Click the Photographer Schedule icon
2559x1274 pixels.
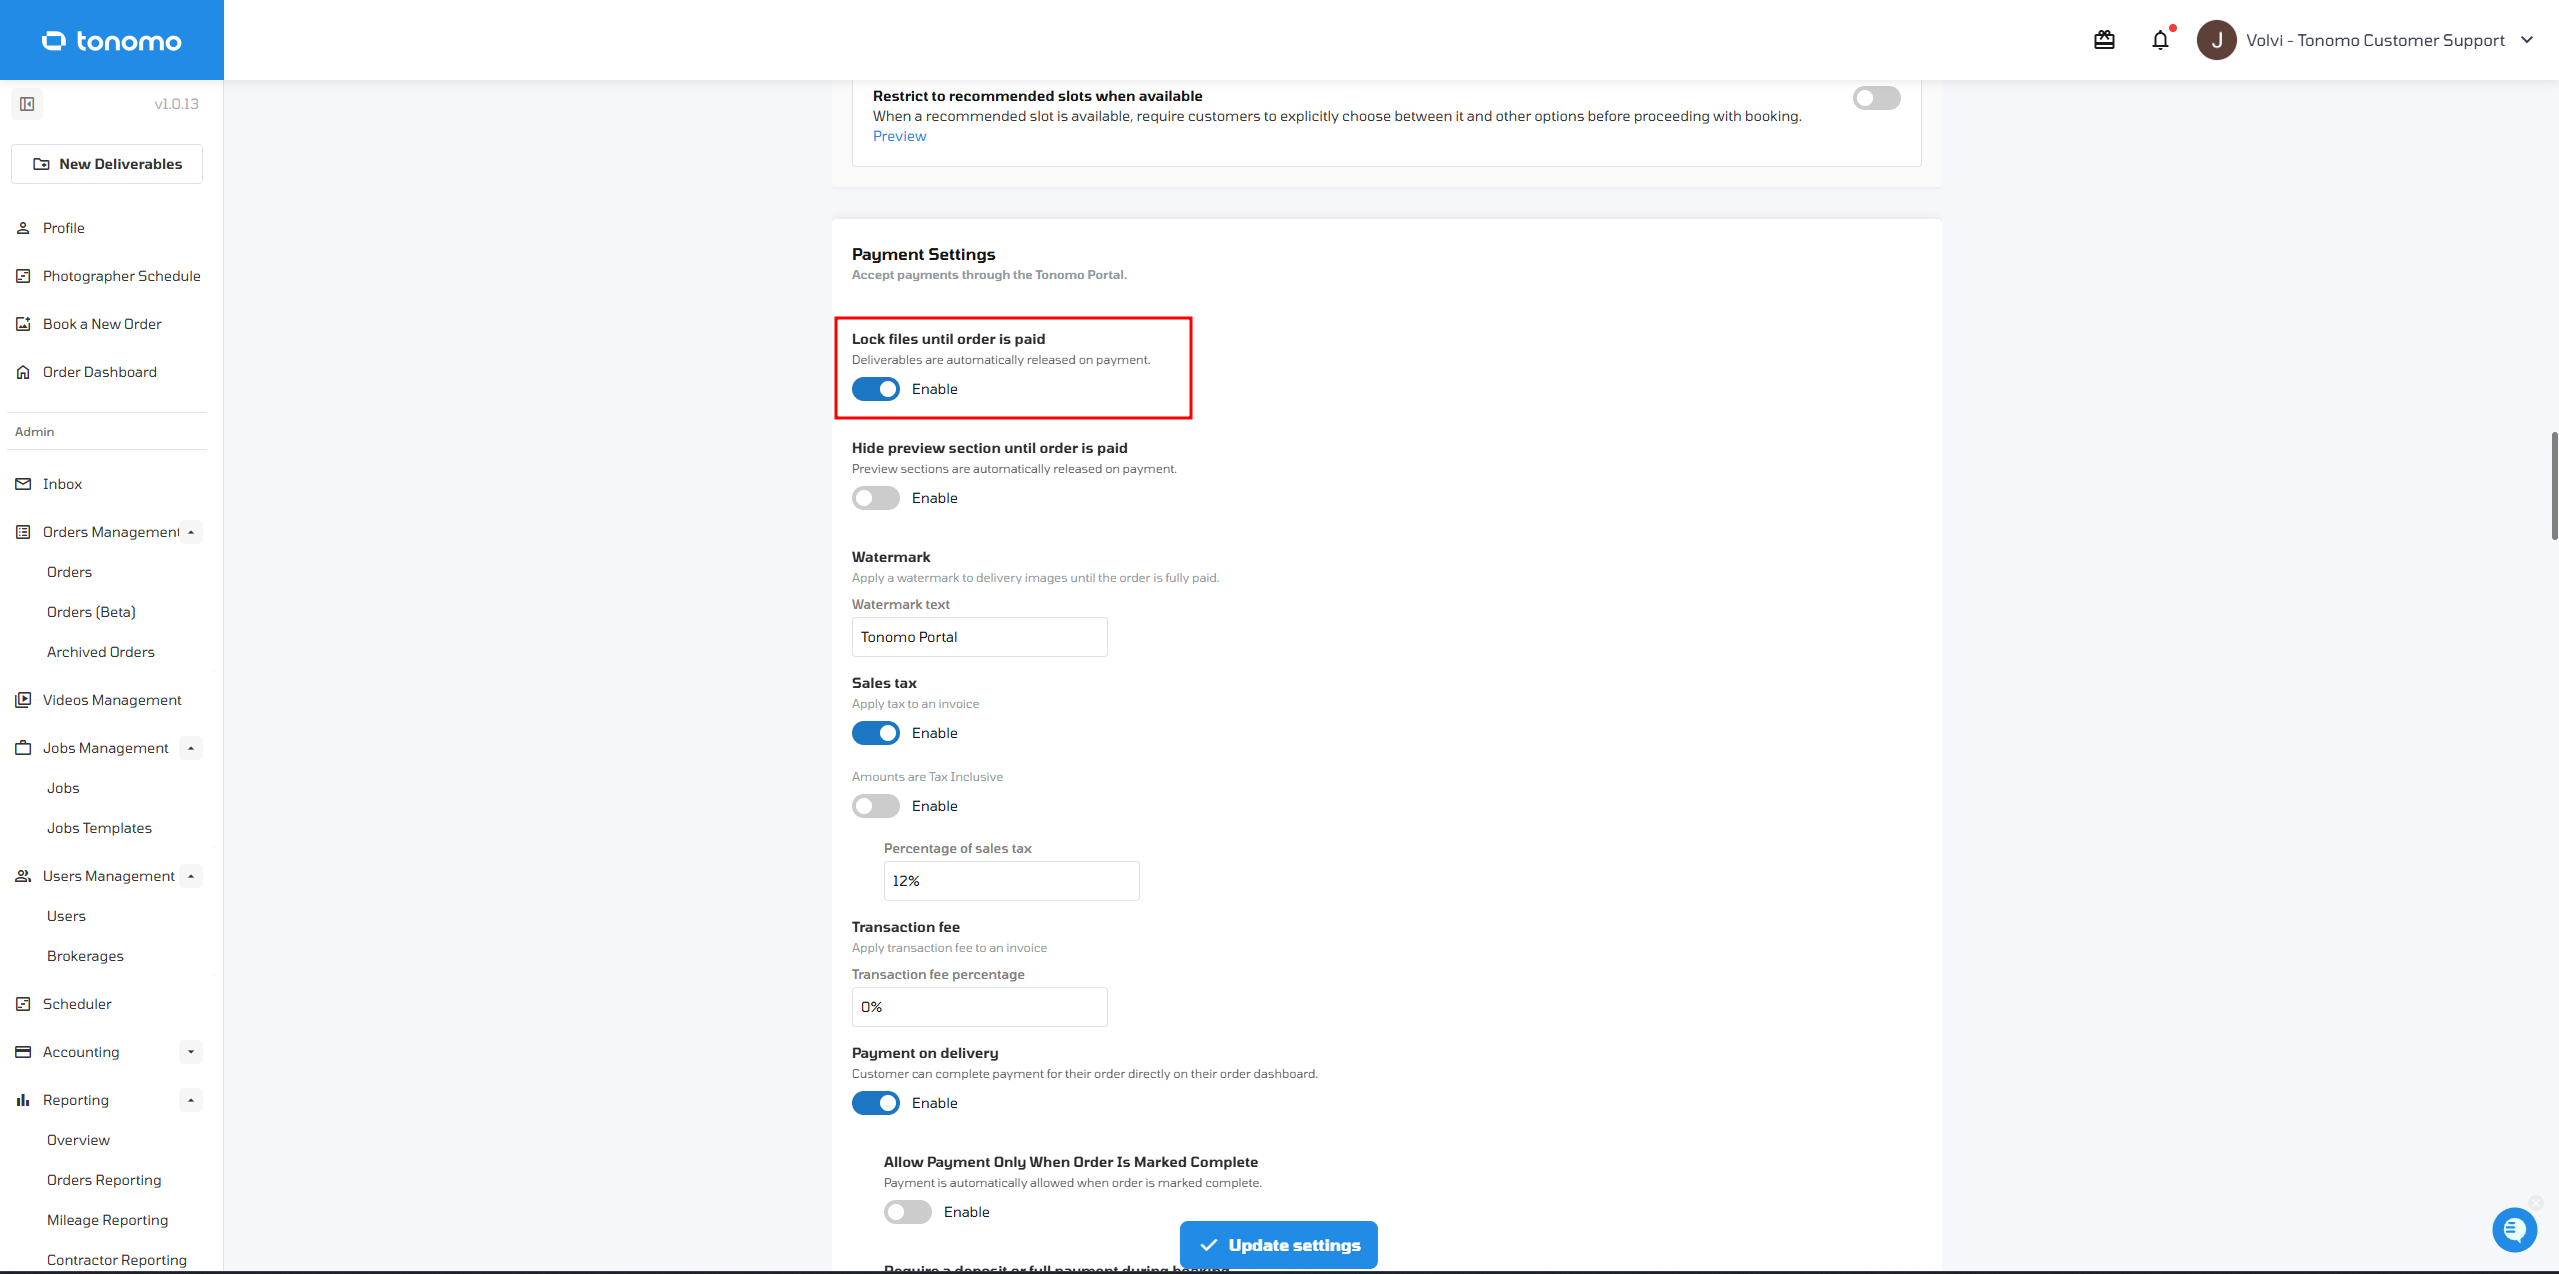click(x=23, y=276)
